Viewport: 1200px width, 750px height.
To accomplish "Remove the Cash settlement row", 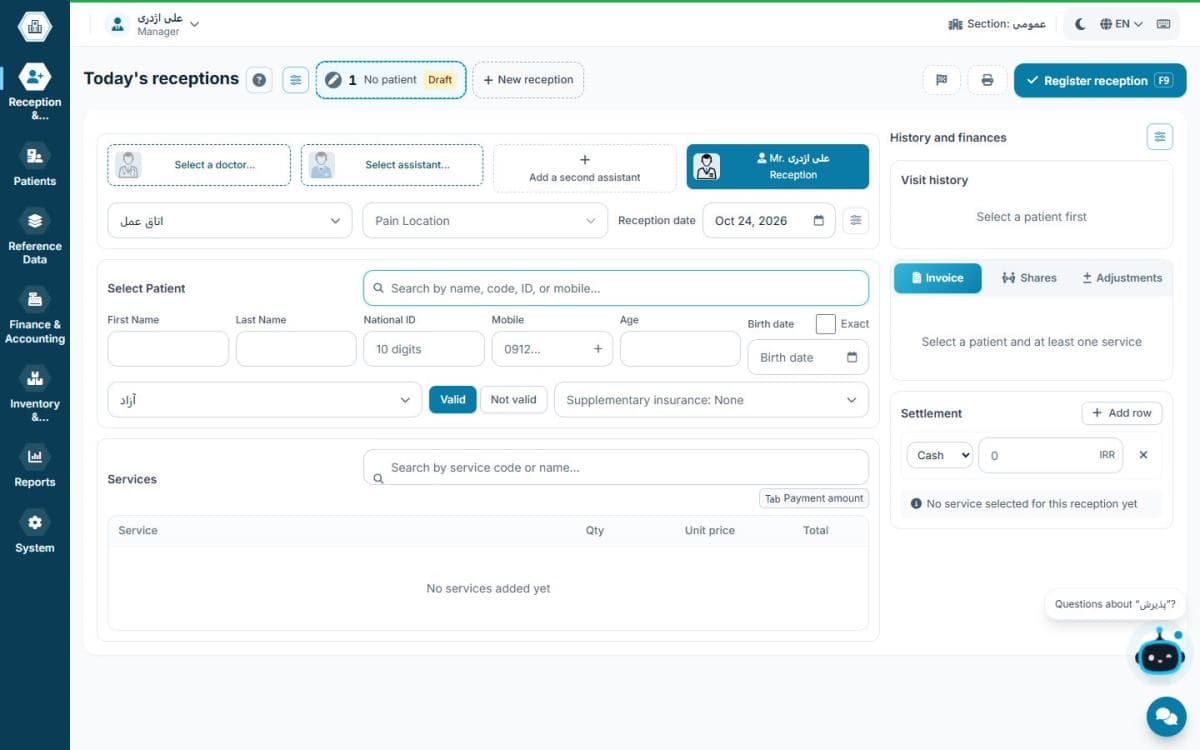I will (1143, 455).
